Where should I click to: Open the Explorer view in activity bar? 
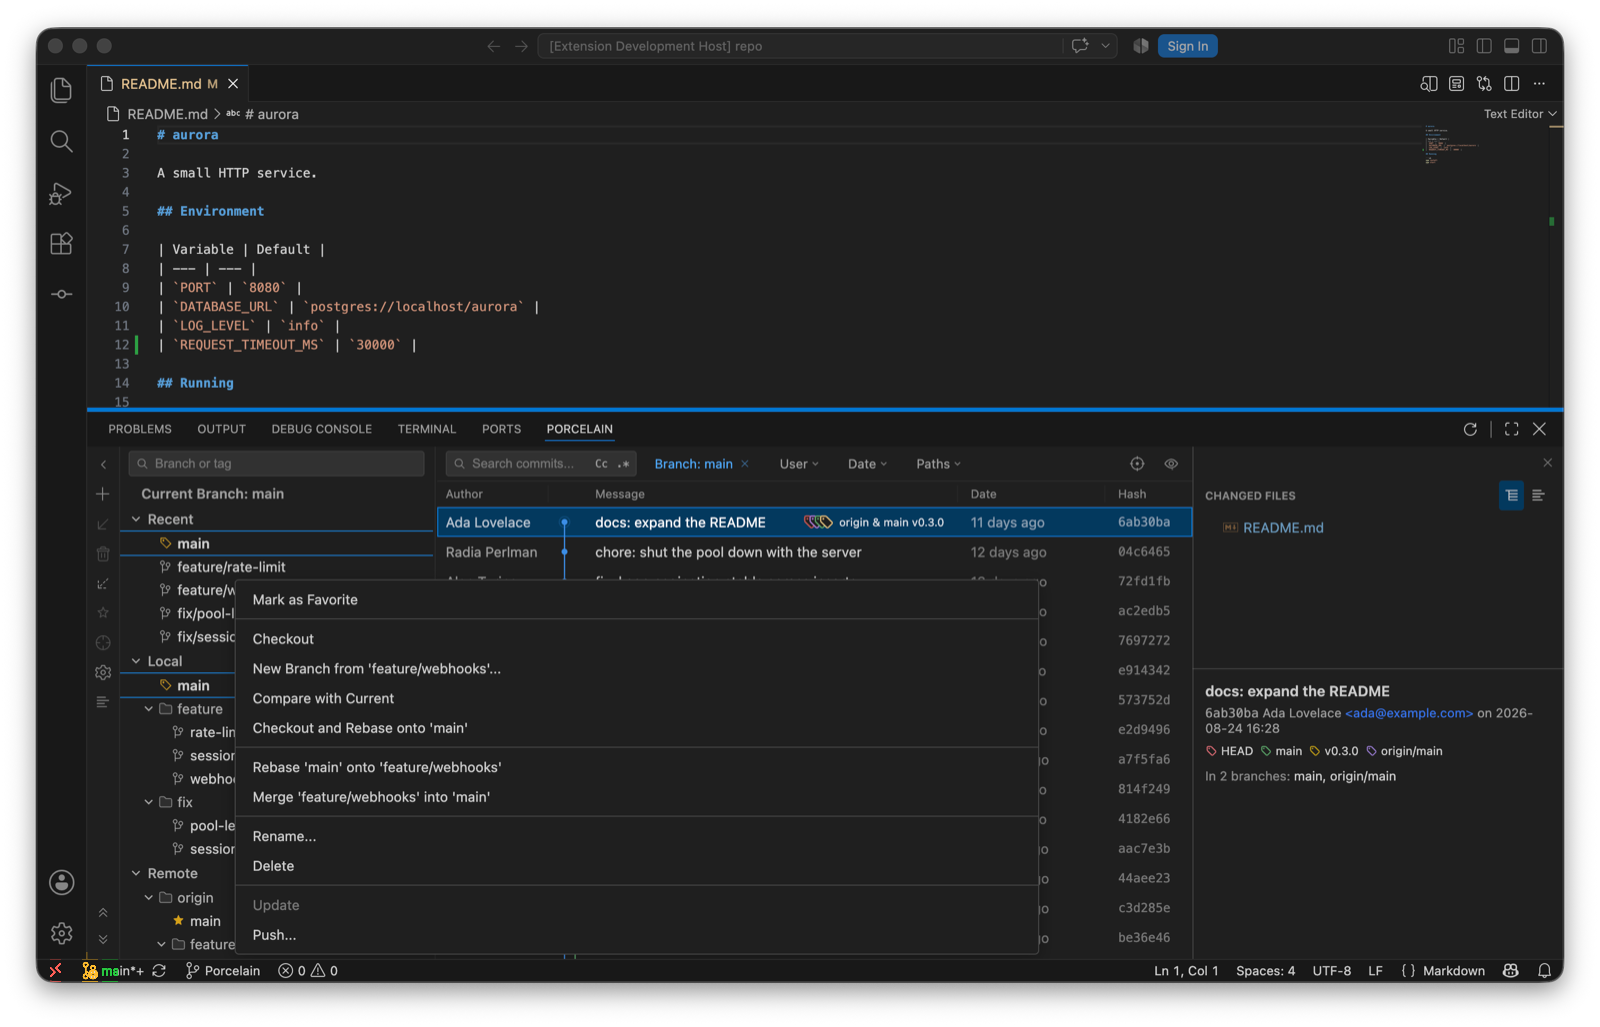pyautogui.click(x=61, y=90)
